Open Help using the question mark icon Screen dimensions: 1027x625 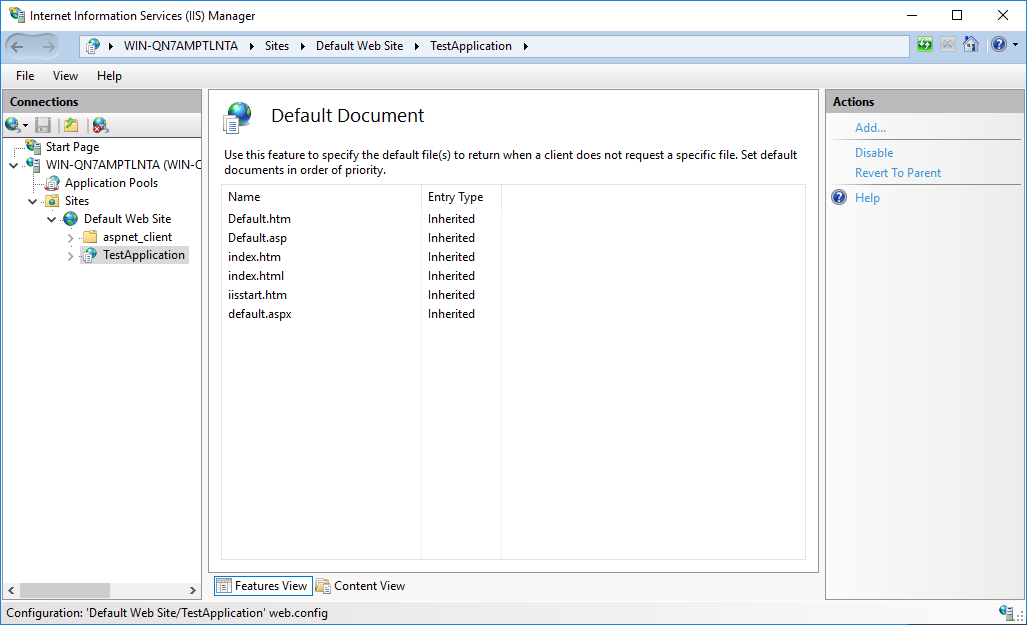(997, 44)
